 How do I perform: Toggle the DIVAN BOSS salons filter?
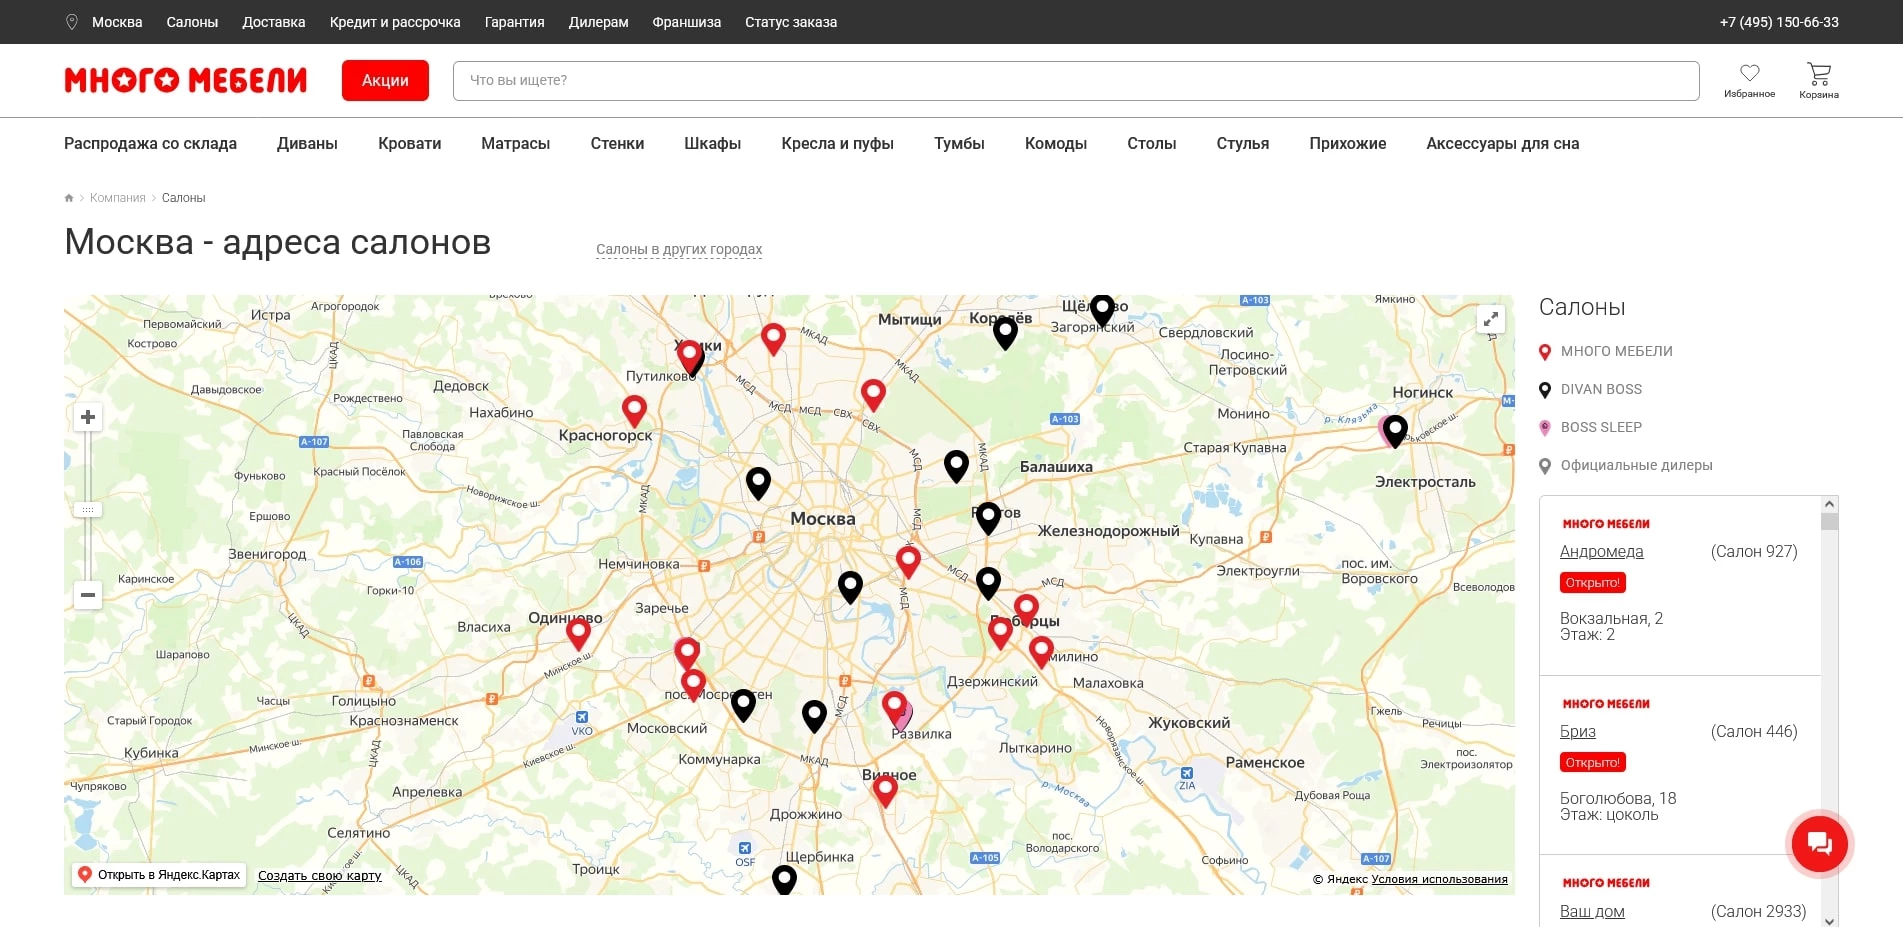[1600, 389]
